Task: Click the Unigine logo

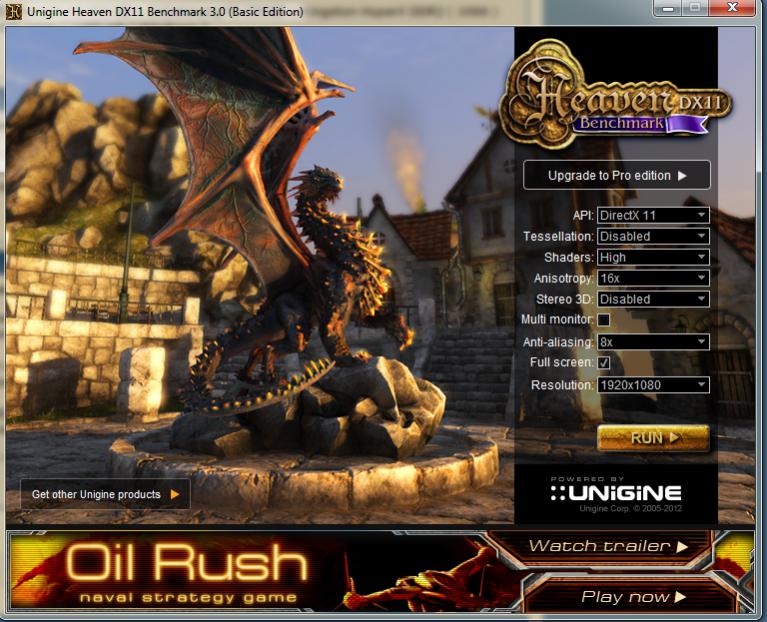Action: click(x=616, y=492)
